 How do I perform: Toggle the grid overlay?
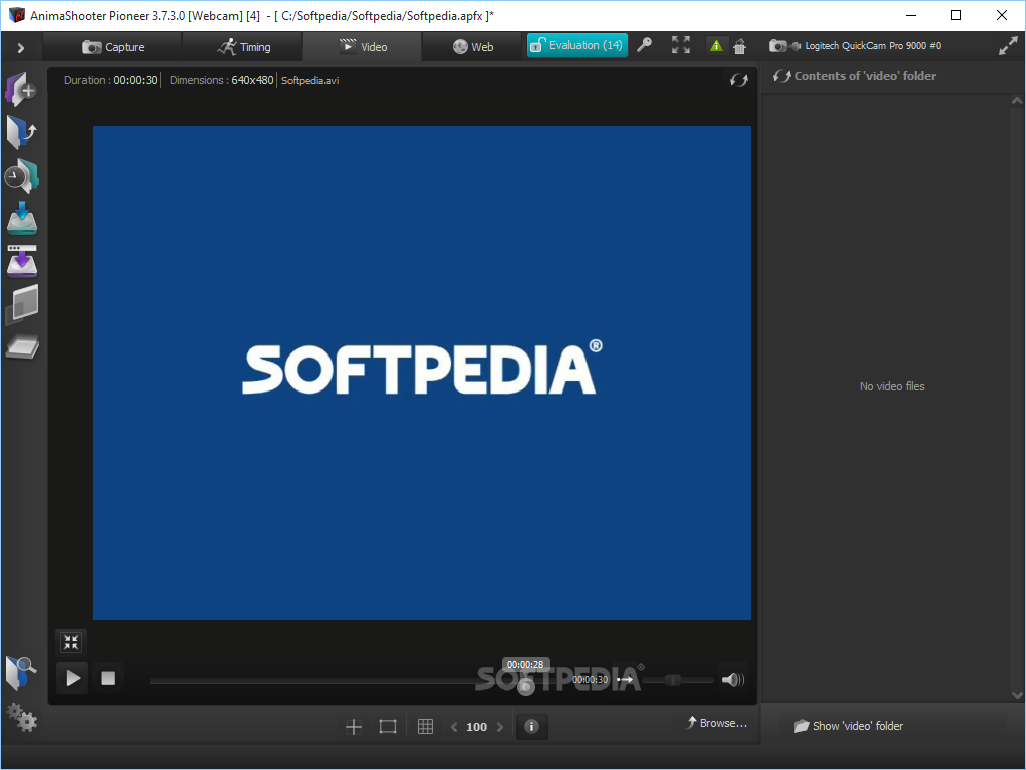point(425,727)
